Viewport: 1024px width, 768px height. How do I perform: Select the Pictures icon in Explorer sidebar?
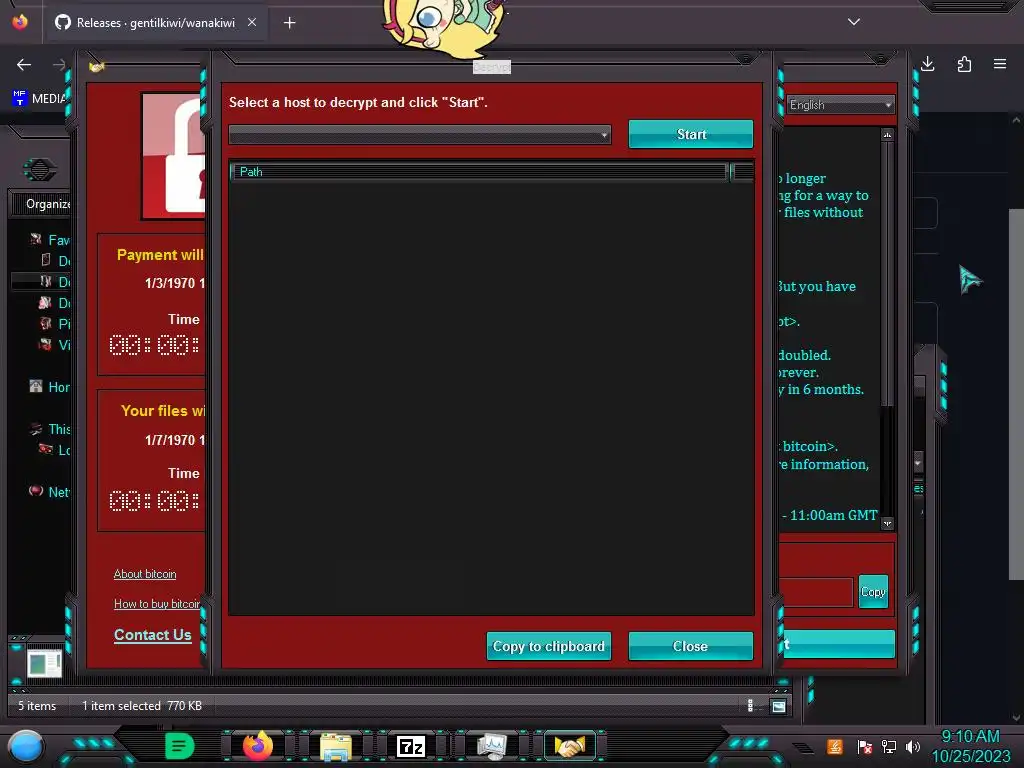(x=45, y=323)
